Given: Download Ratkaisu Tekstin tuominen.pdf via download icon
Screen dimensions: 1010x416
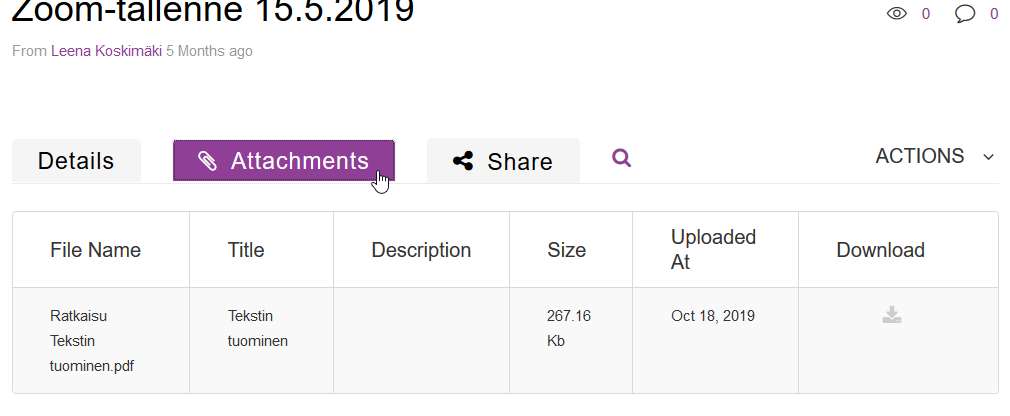Looking at the screenshot, I should pyautogui.click(x=891, y=315).
